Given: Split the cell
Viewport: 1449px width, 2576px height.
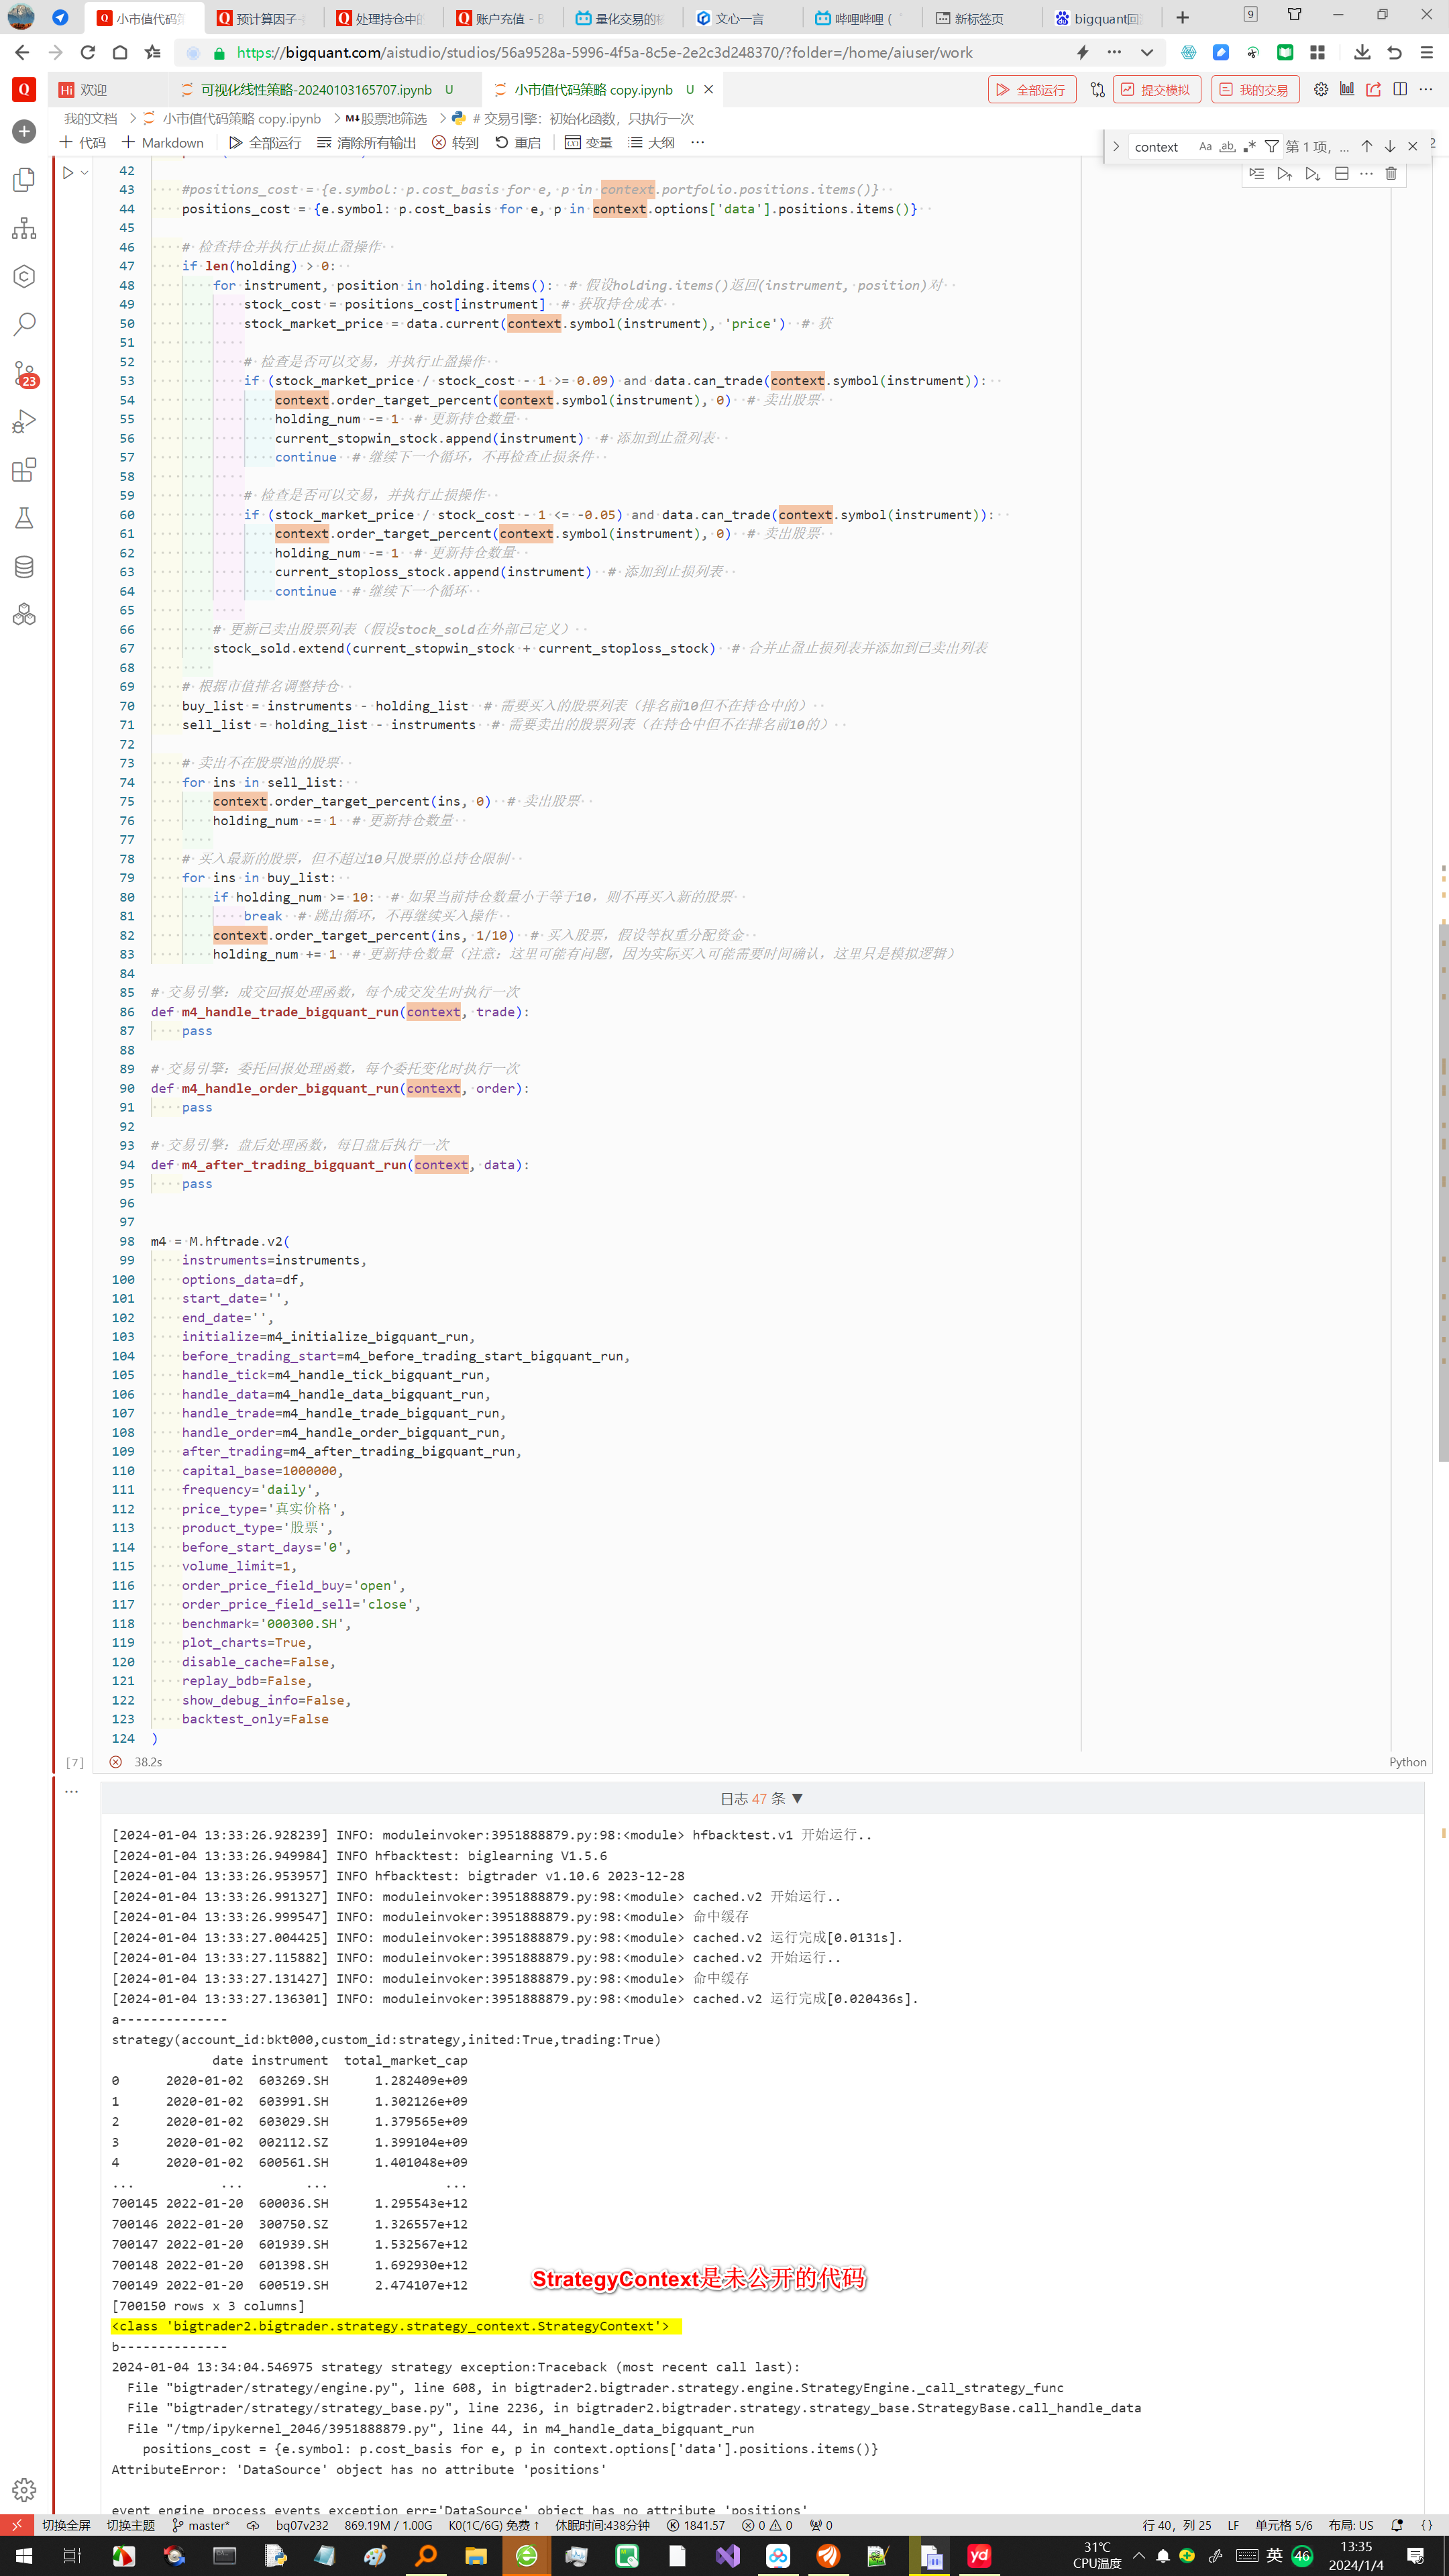Looking at the screenshot, I should coord(1341,174).
